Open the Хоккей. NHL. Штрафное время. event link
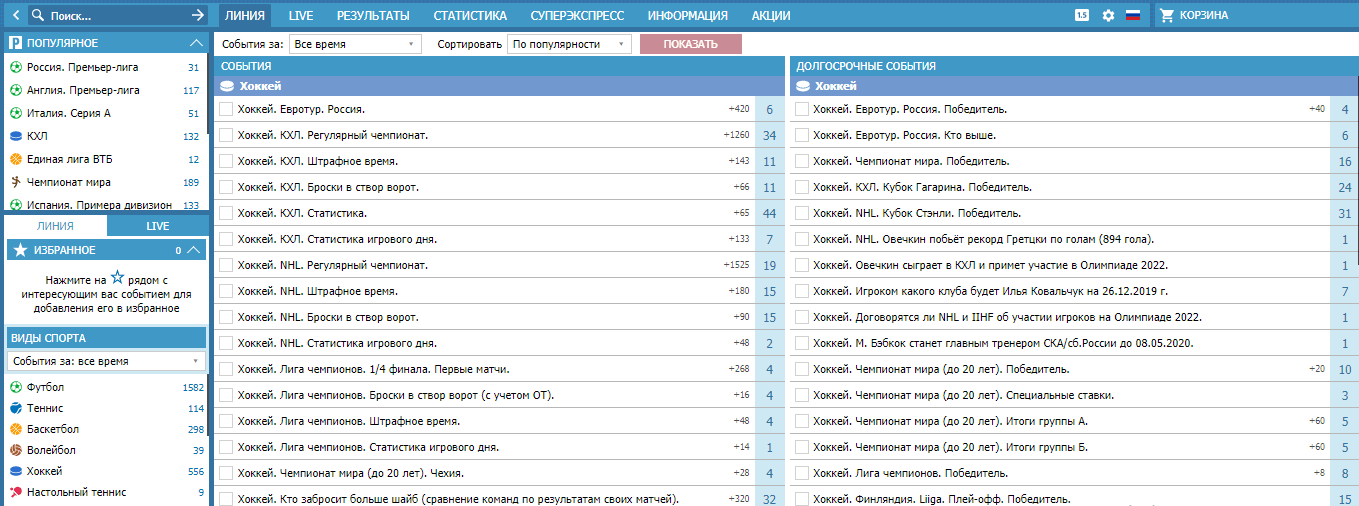 318,291
